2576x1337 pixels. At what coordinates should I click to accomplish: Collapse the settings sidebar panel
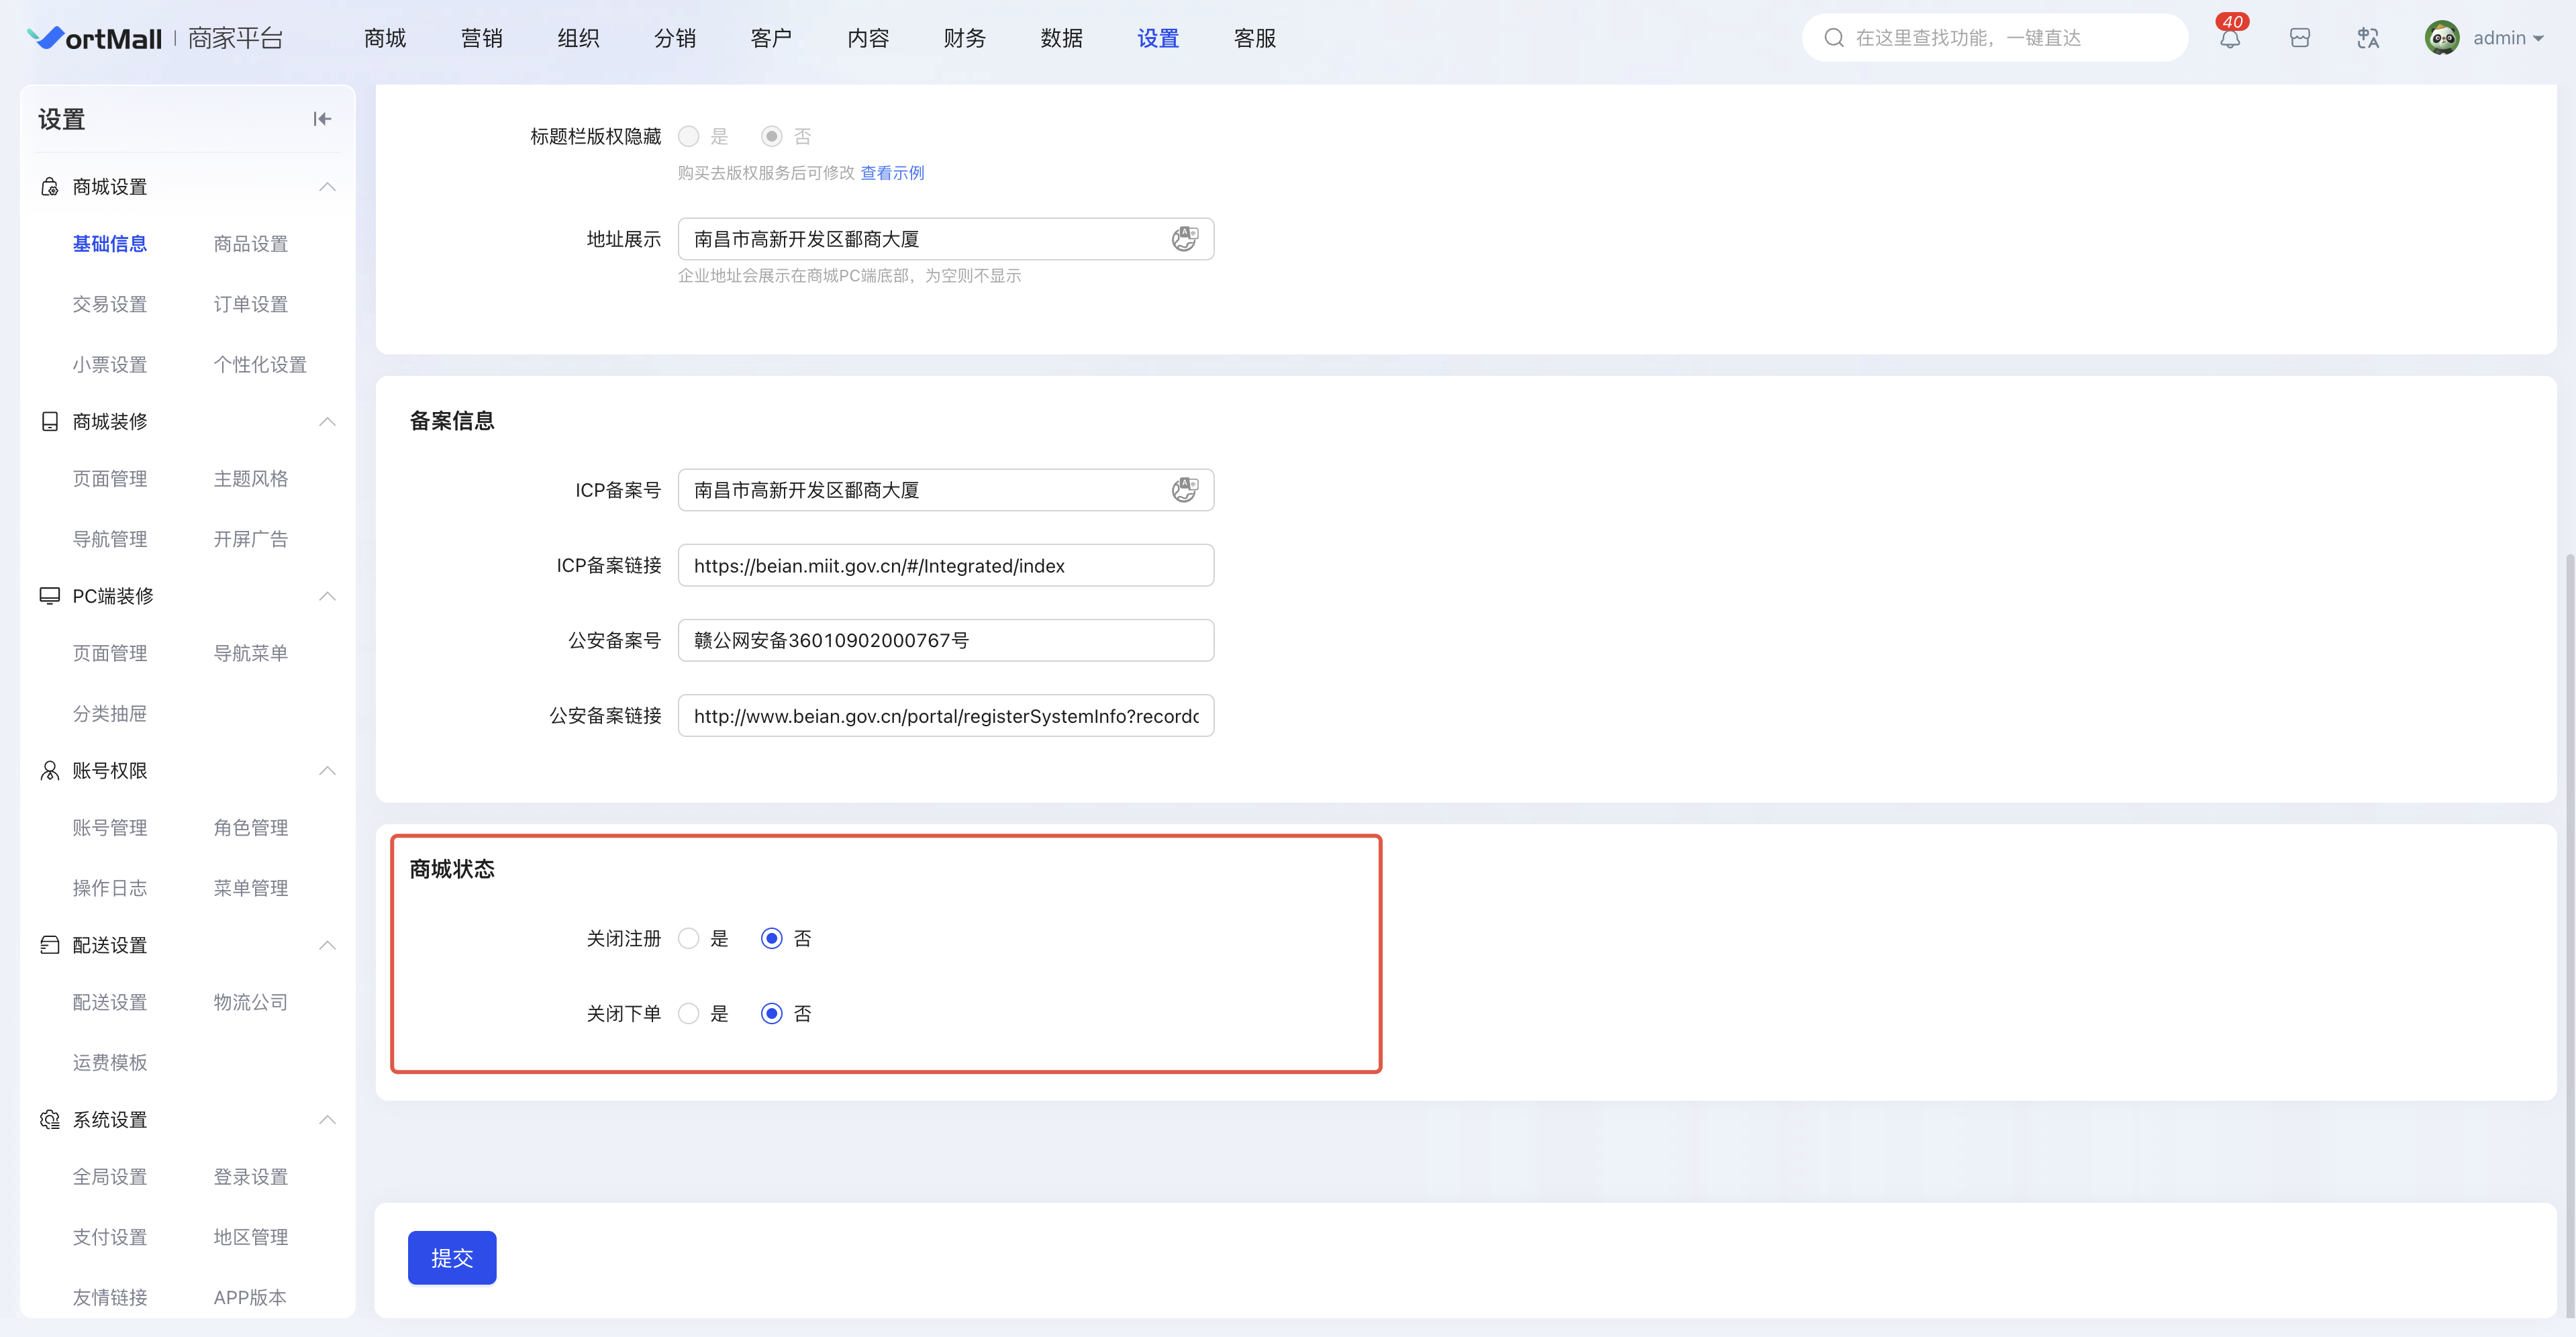click(322, 119)
